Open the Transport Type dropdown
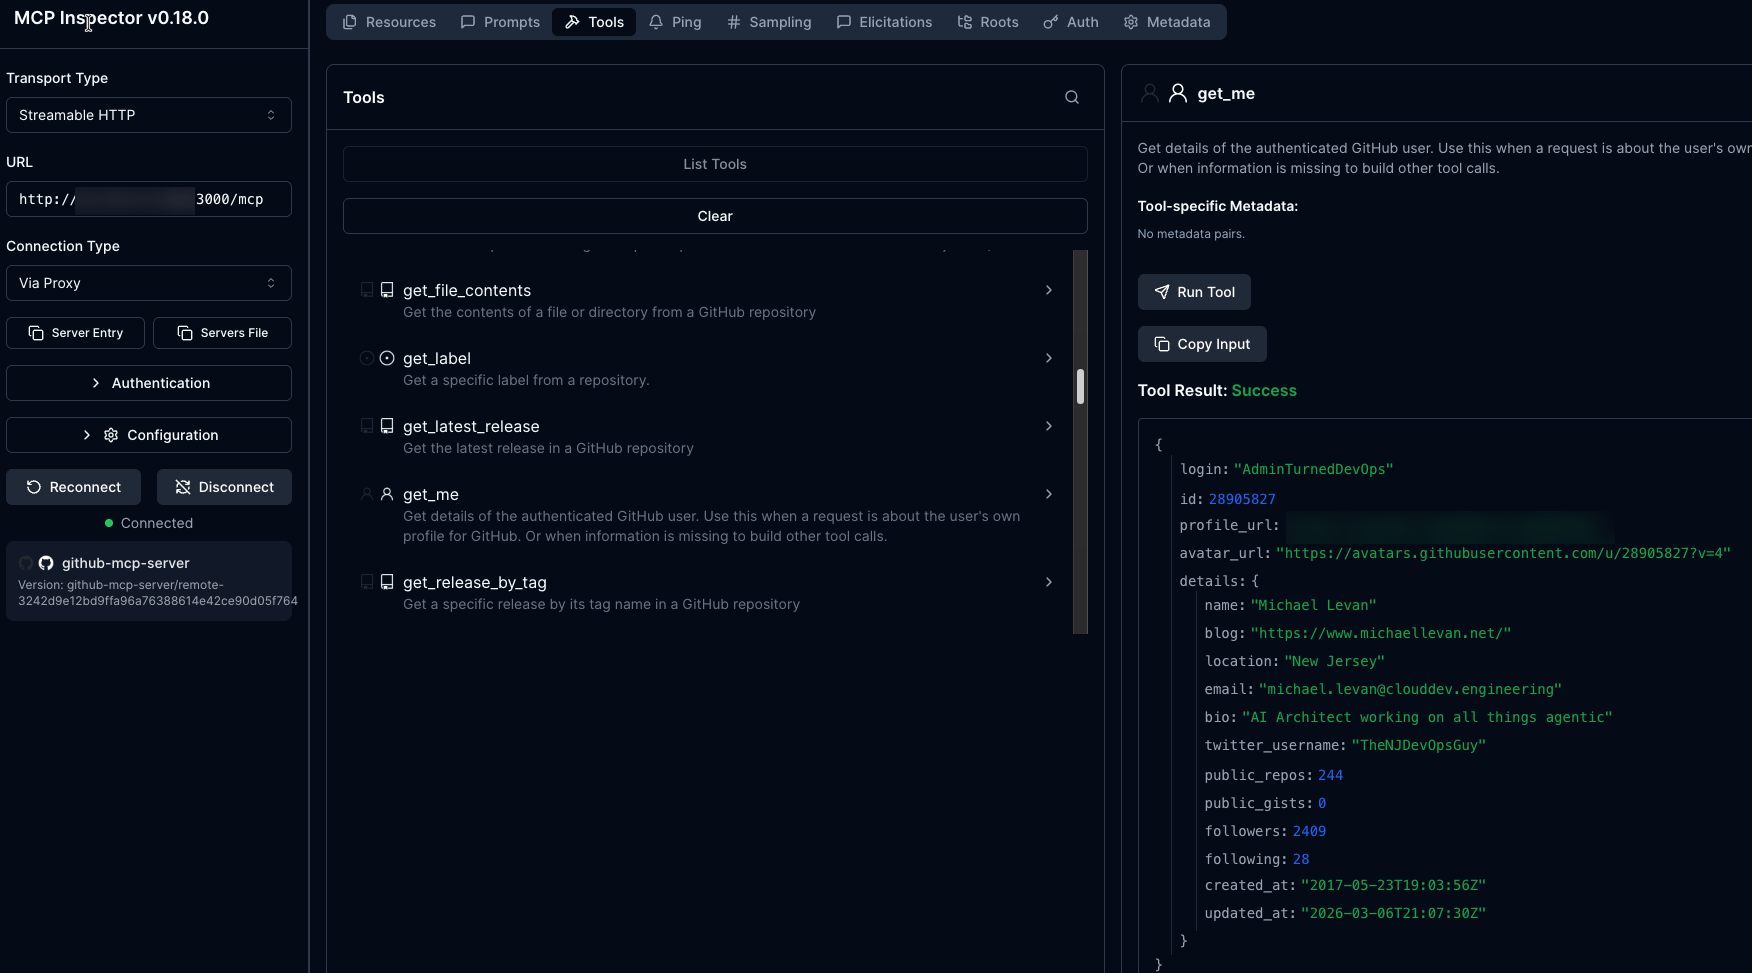The width and height of the screenshot is (1752, 973). pyautogui.click(x=148, y=115)
